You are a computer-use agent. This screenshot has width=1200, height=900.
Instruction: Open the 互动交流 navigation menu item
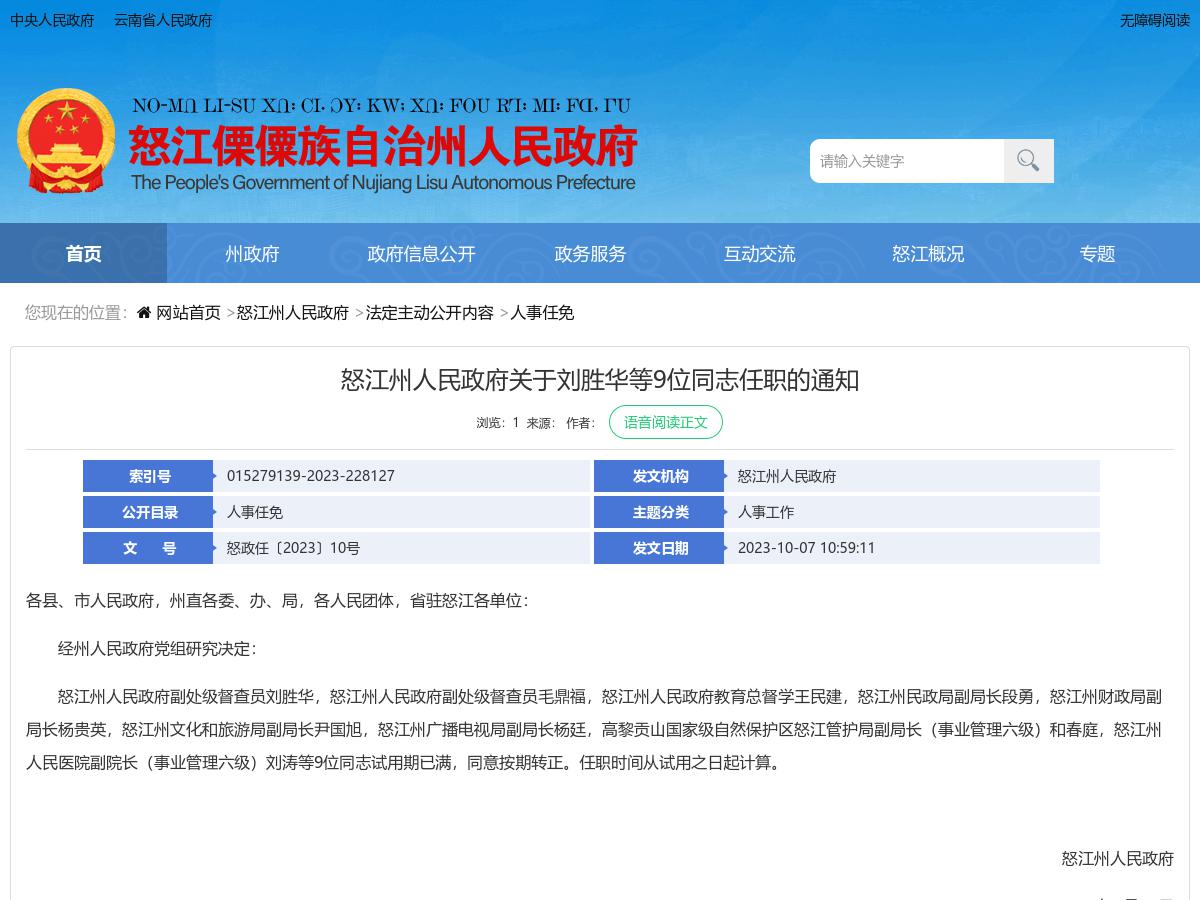759,254
